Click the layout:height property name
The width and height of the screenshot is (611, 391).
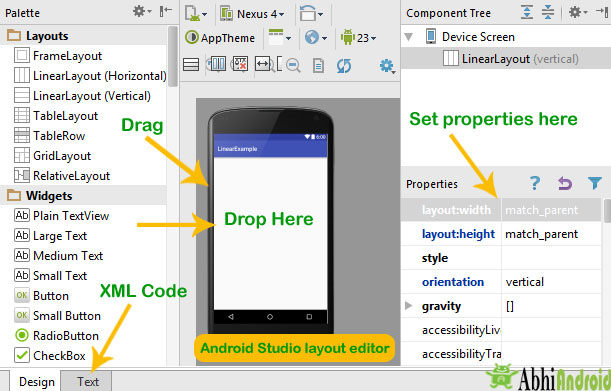click(x=458, y=234)
